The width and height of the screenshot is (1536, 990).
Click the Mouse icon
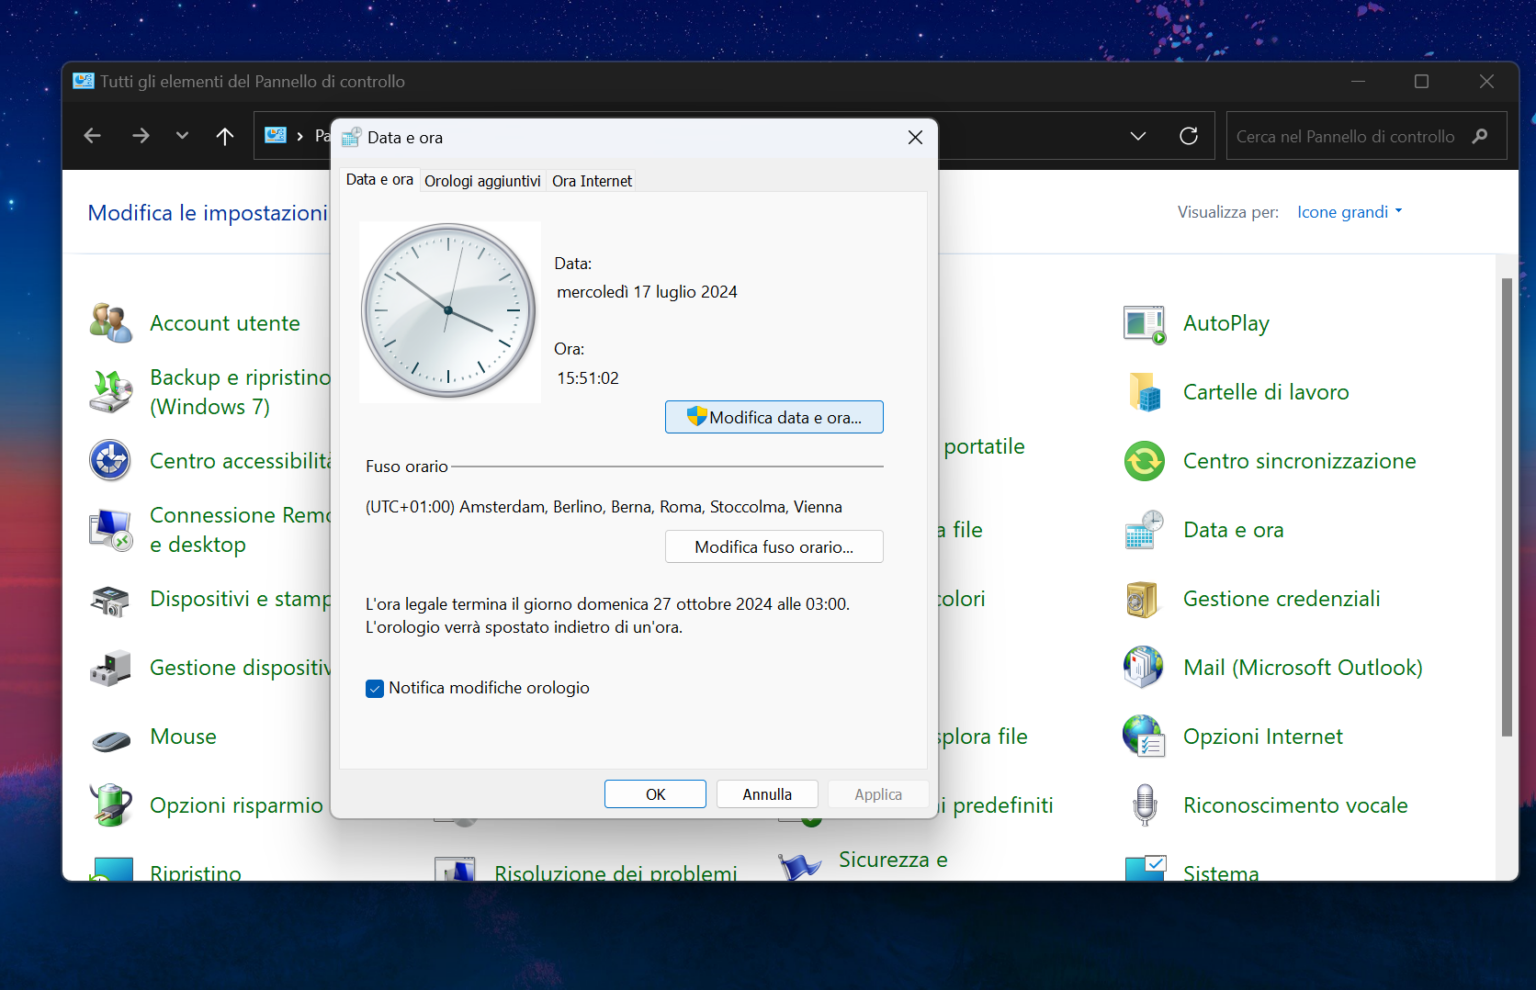click(110, 739)
